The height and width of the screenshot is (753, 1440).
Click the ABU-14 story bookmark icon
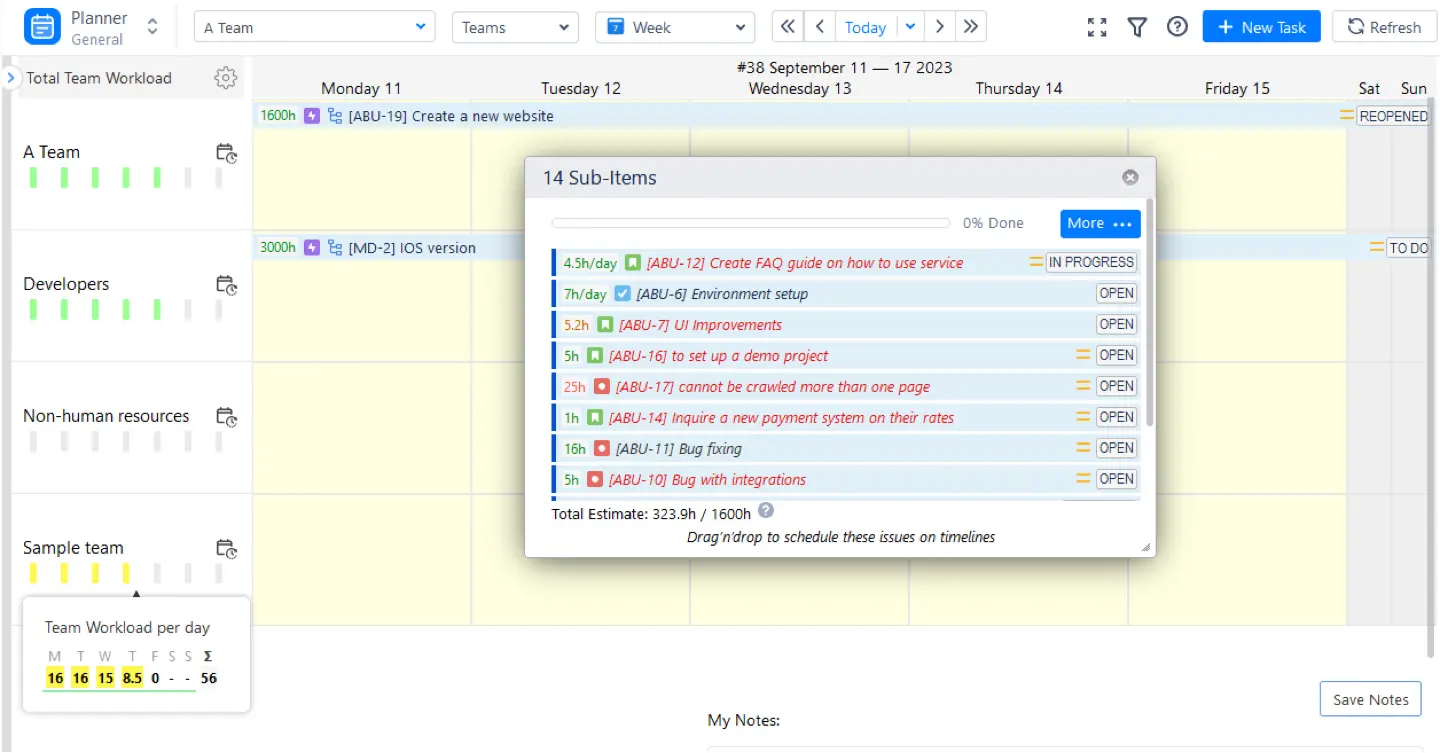pyautogui.click(x=595, y=418)
